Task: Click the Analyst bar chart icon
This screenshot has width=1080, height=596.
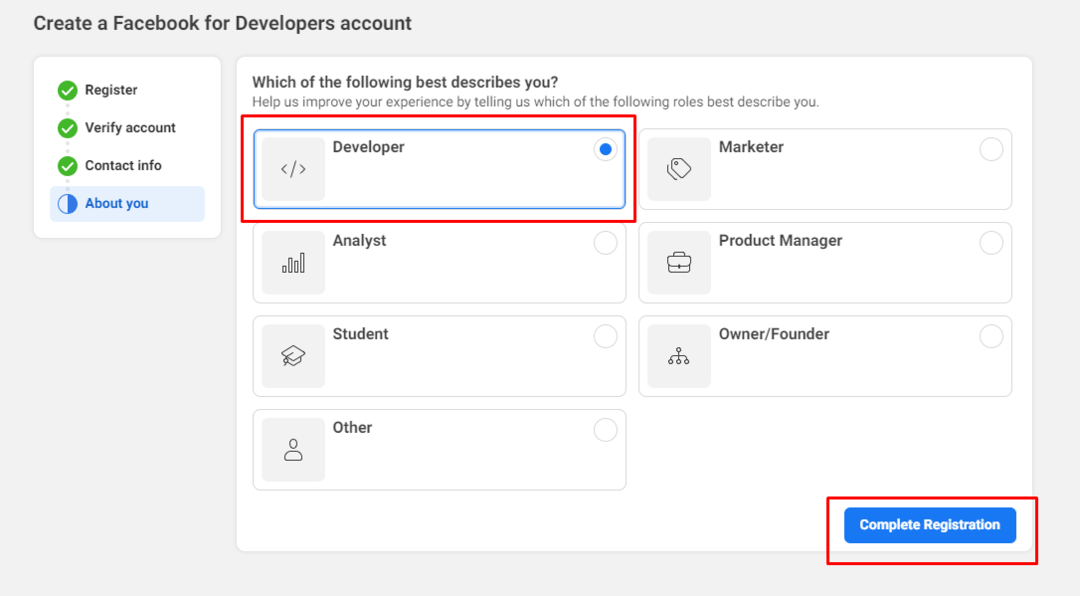Action: pos(293,262)
